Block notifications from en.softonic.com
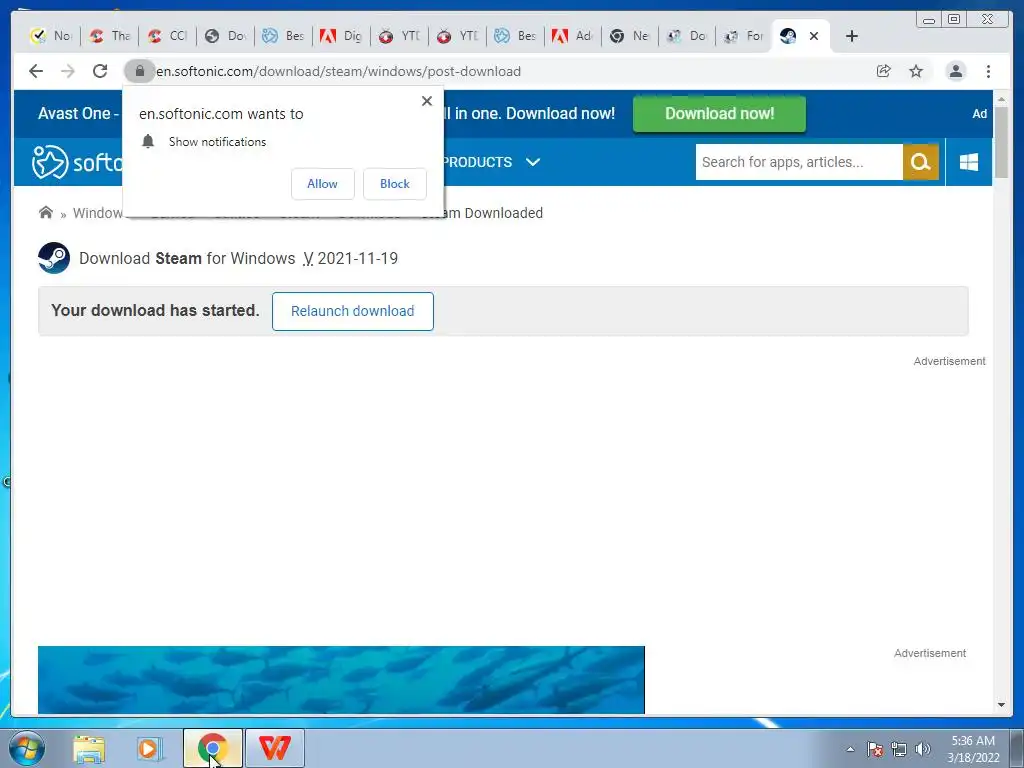Screen dimensions: 1024x768 pyautogui.click(x=394, y=184)
